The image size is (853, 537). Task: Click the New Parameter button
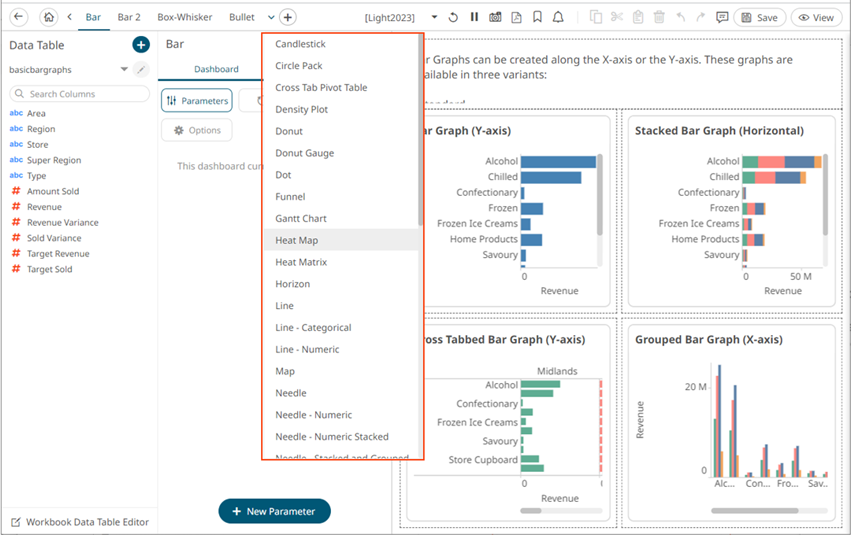click(x=274, y=511)
